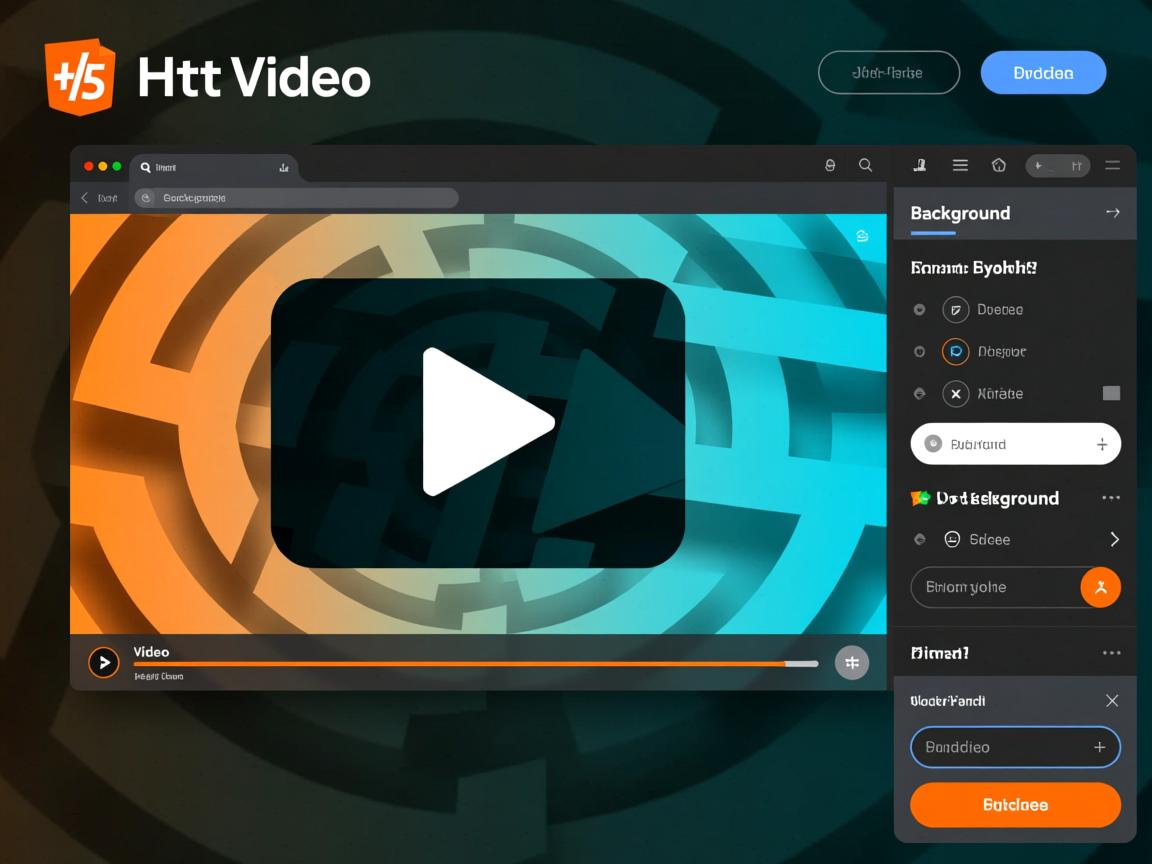1152x864 pixels.
Task: Click the orange Butclnee button
Action: 1015,805
